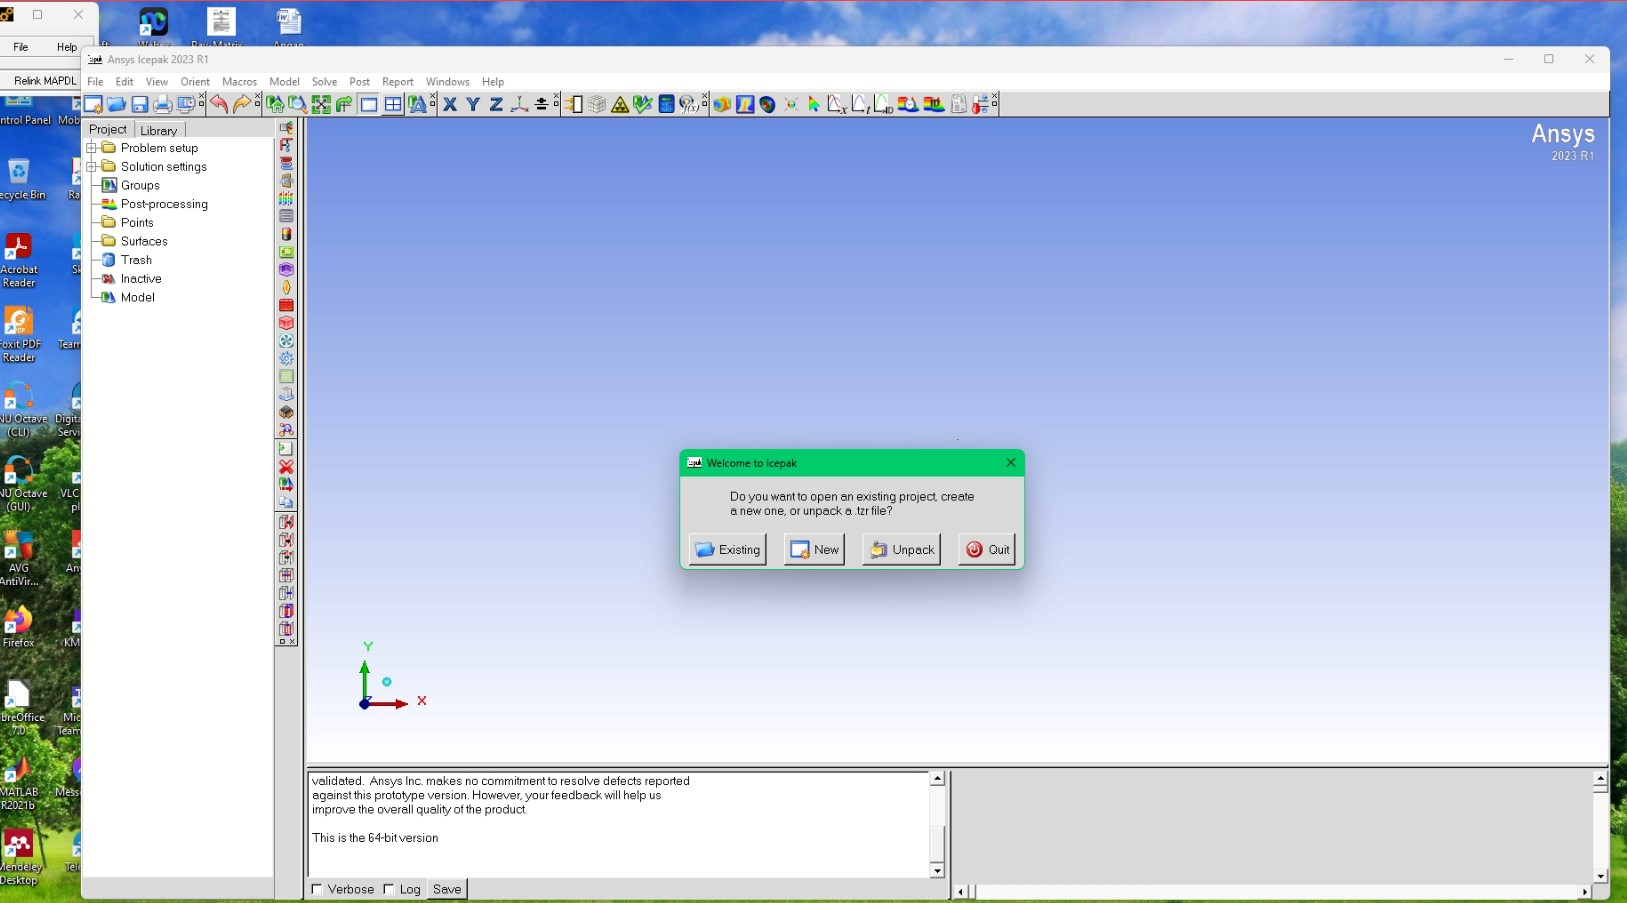
Task: Click the Object face post-processing icon
Action: pyautogui.click(x=722, y=104)
